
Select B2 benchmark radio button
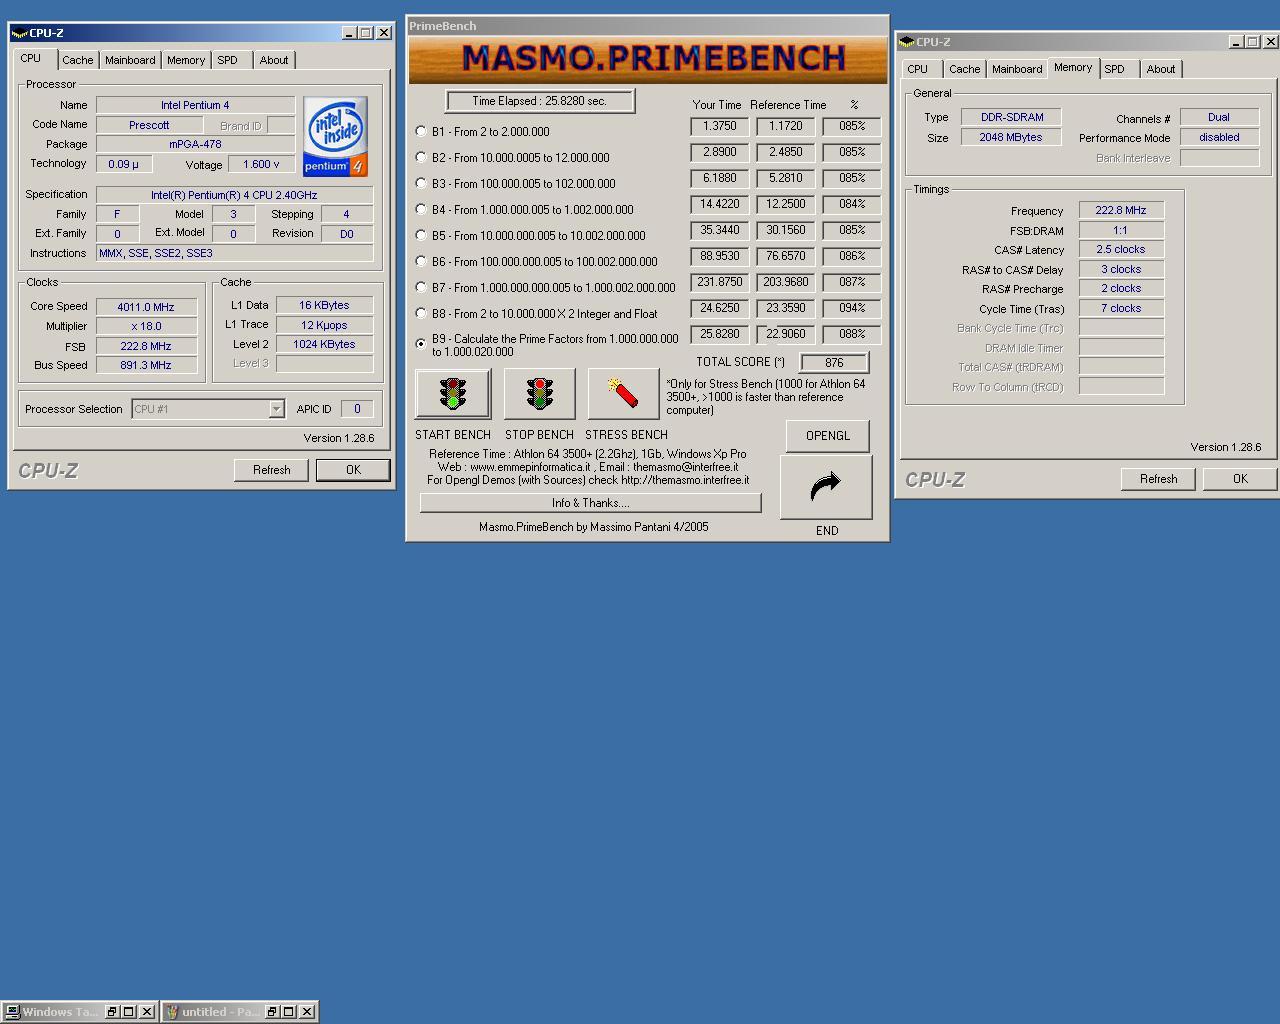[x=421, y=157]
